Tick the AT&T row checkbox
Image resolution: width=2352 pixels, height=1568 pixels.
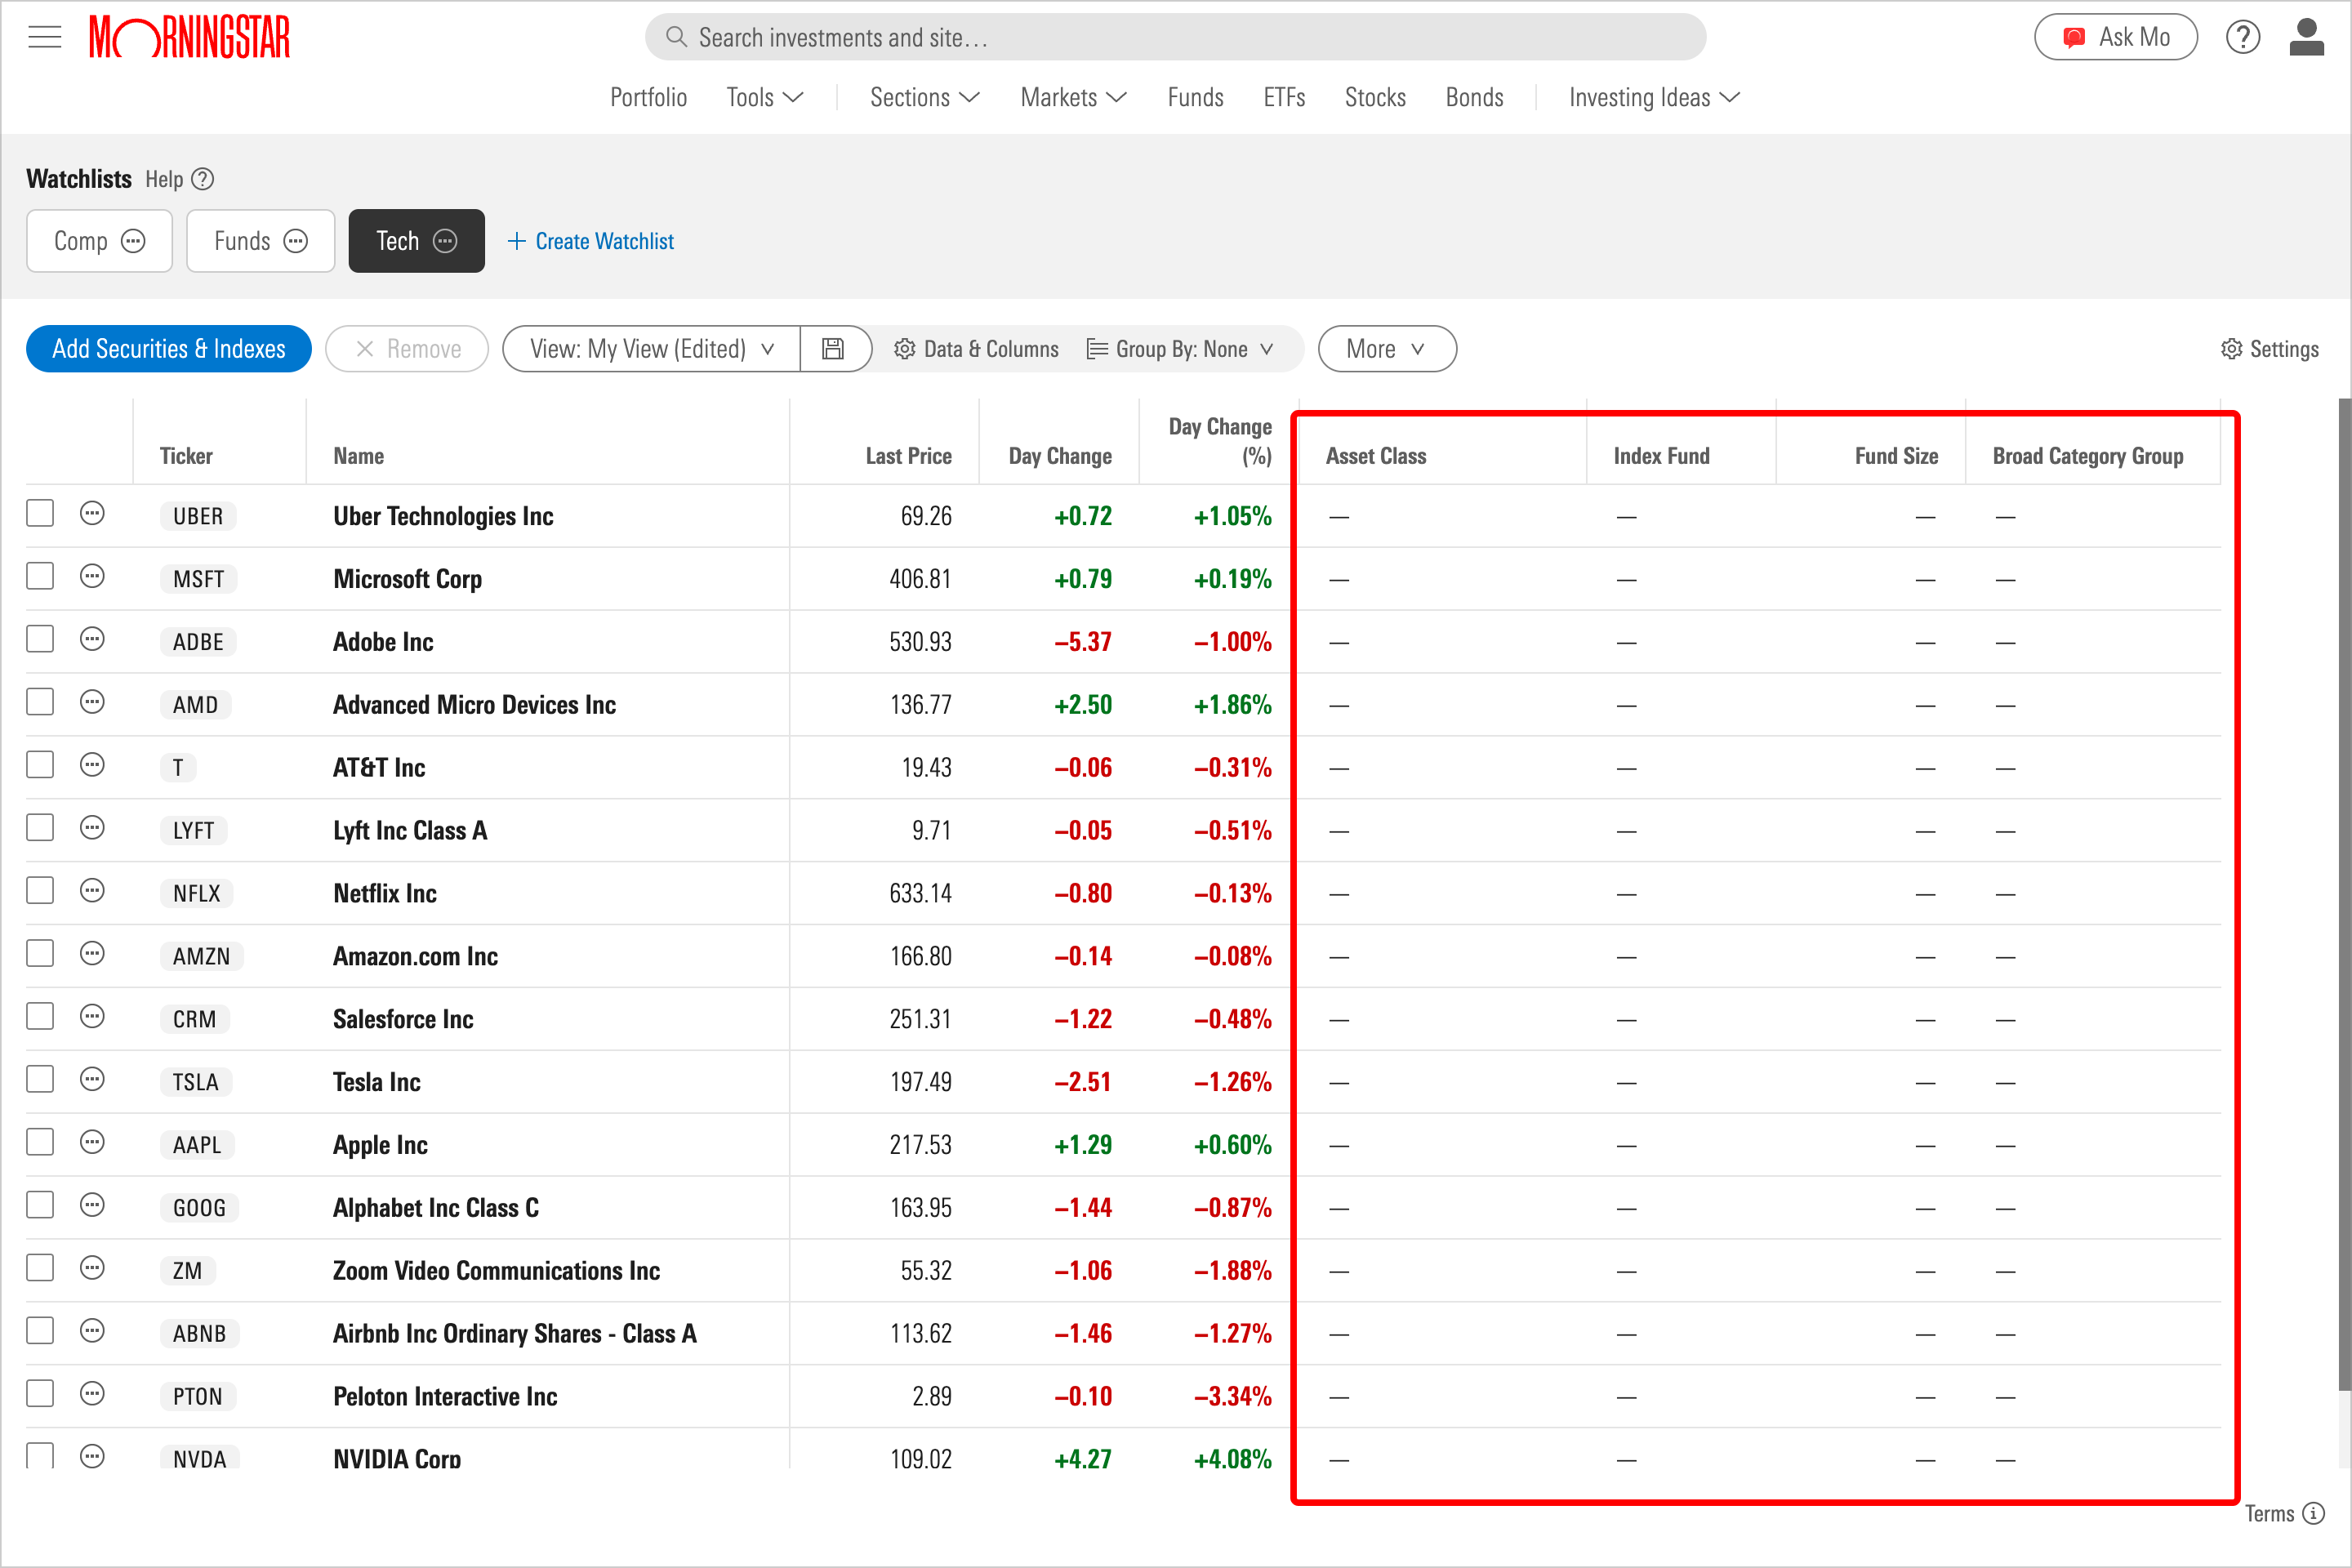40,766
